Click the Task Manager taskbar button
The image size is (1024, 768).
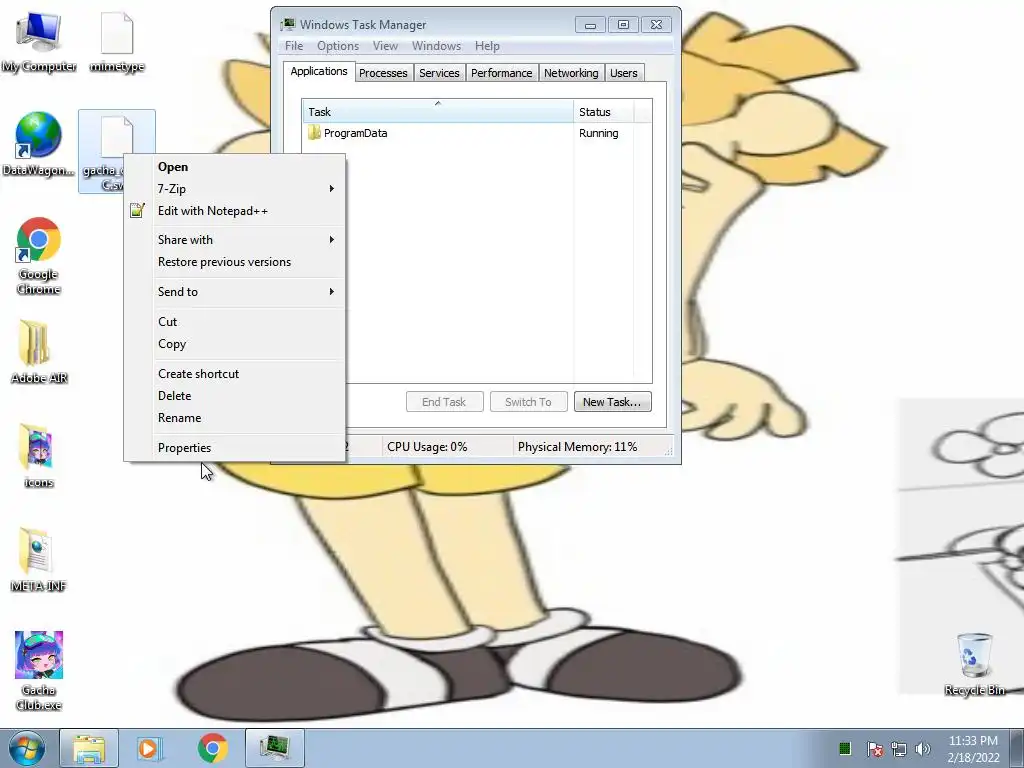pyautogui.click(x=274, y=748)
